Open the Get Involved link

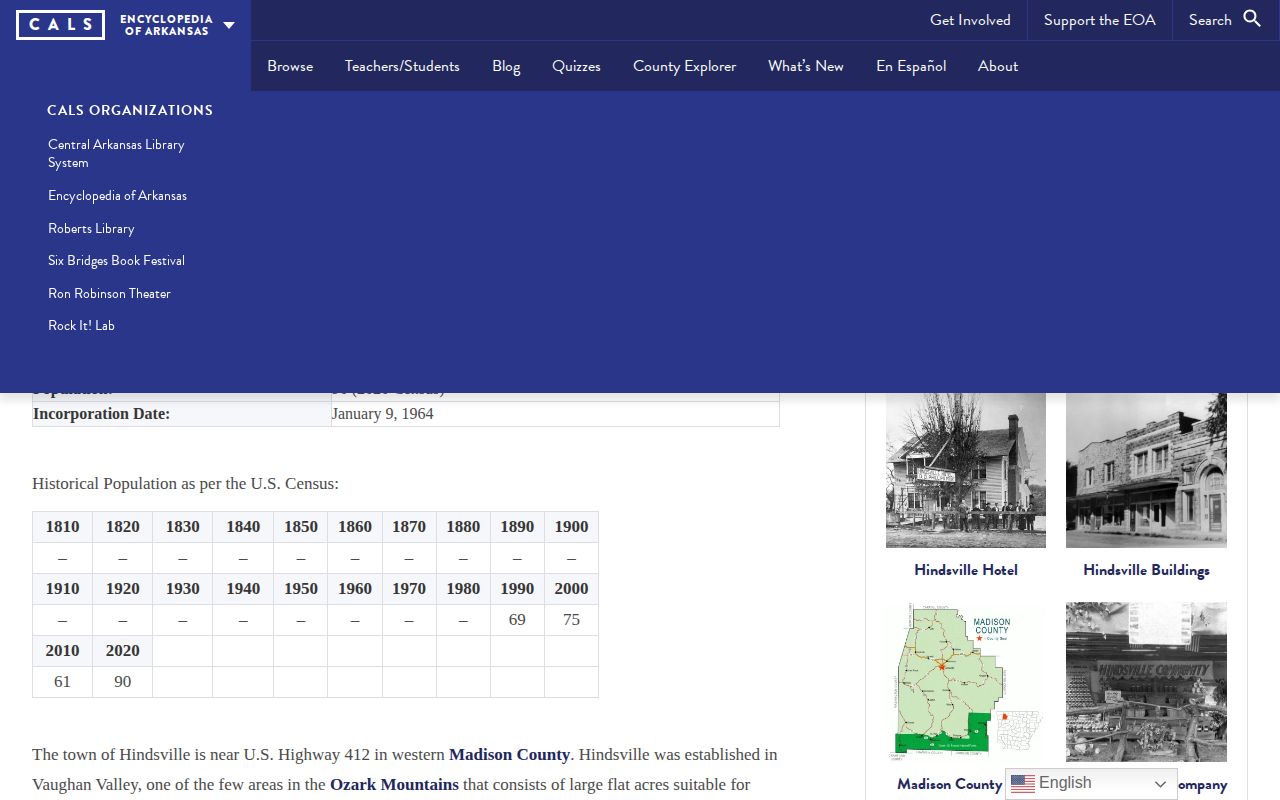(x=970, y=20)
